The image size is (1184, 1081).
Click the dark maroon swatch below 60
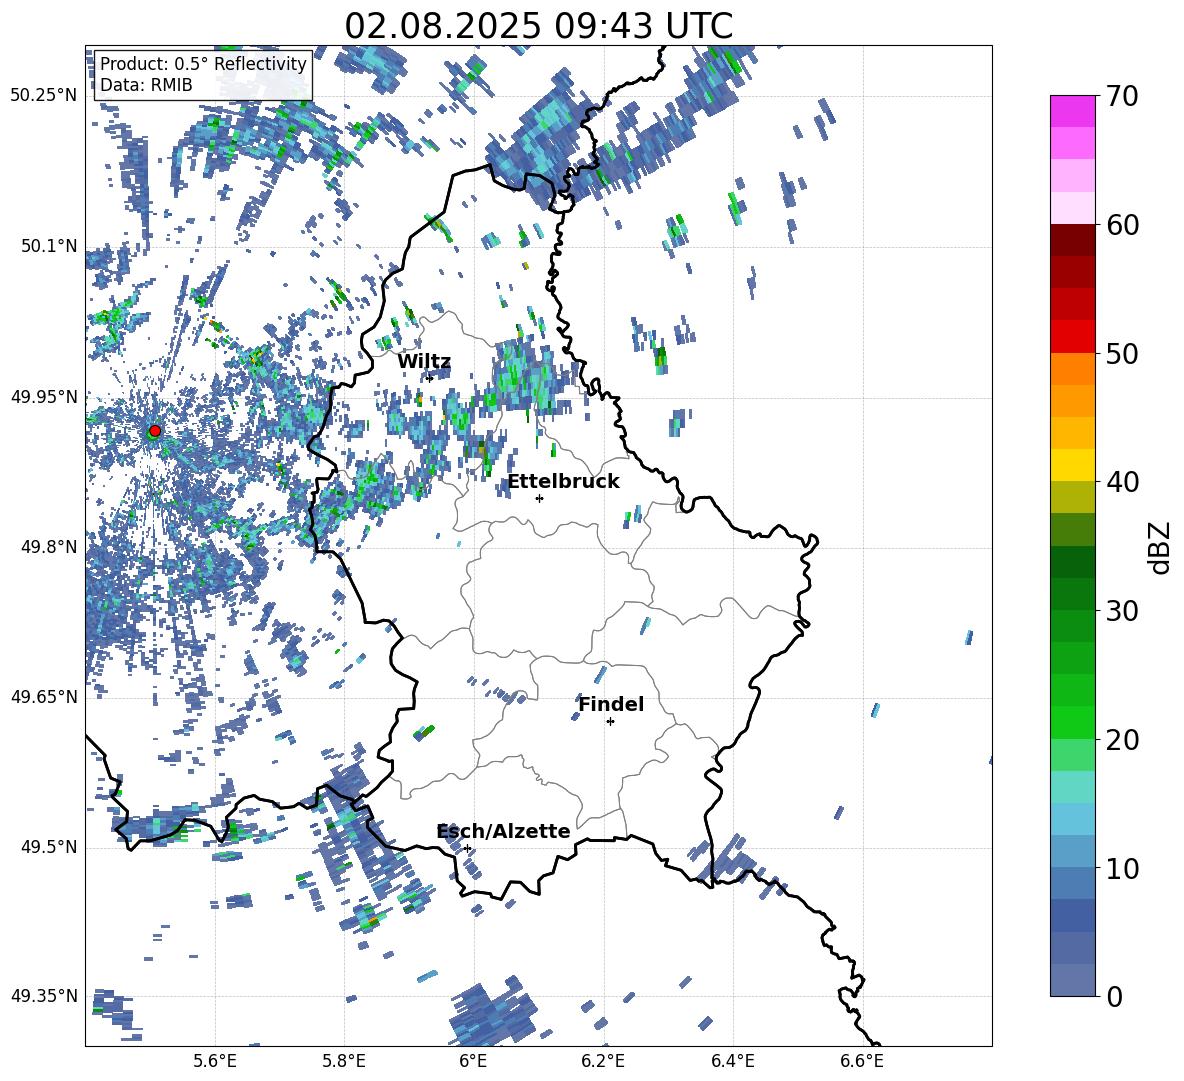1072,240
